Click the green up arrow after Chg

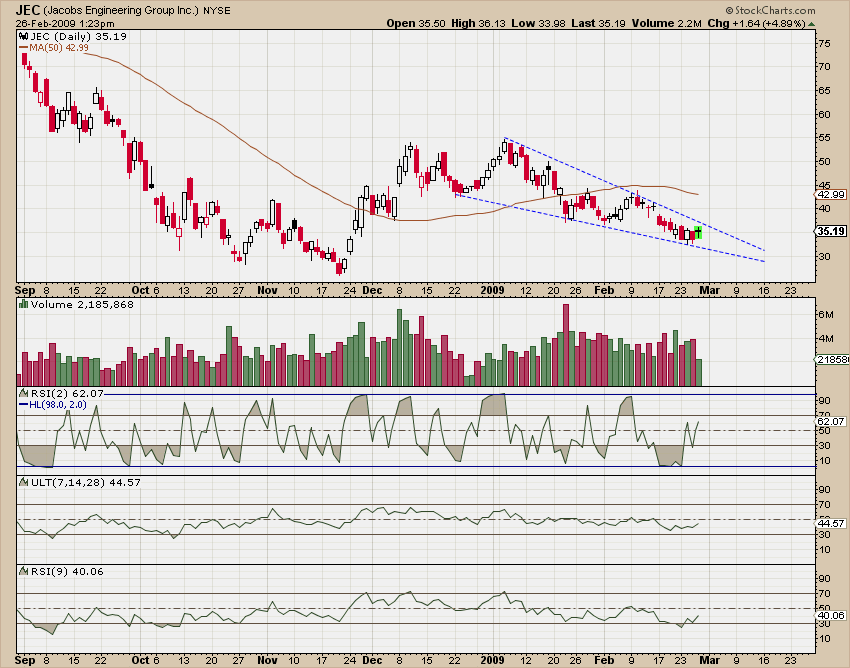812,24
